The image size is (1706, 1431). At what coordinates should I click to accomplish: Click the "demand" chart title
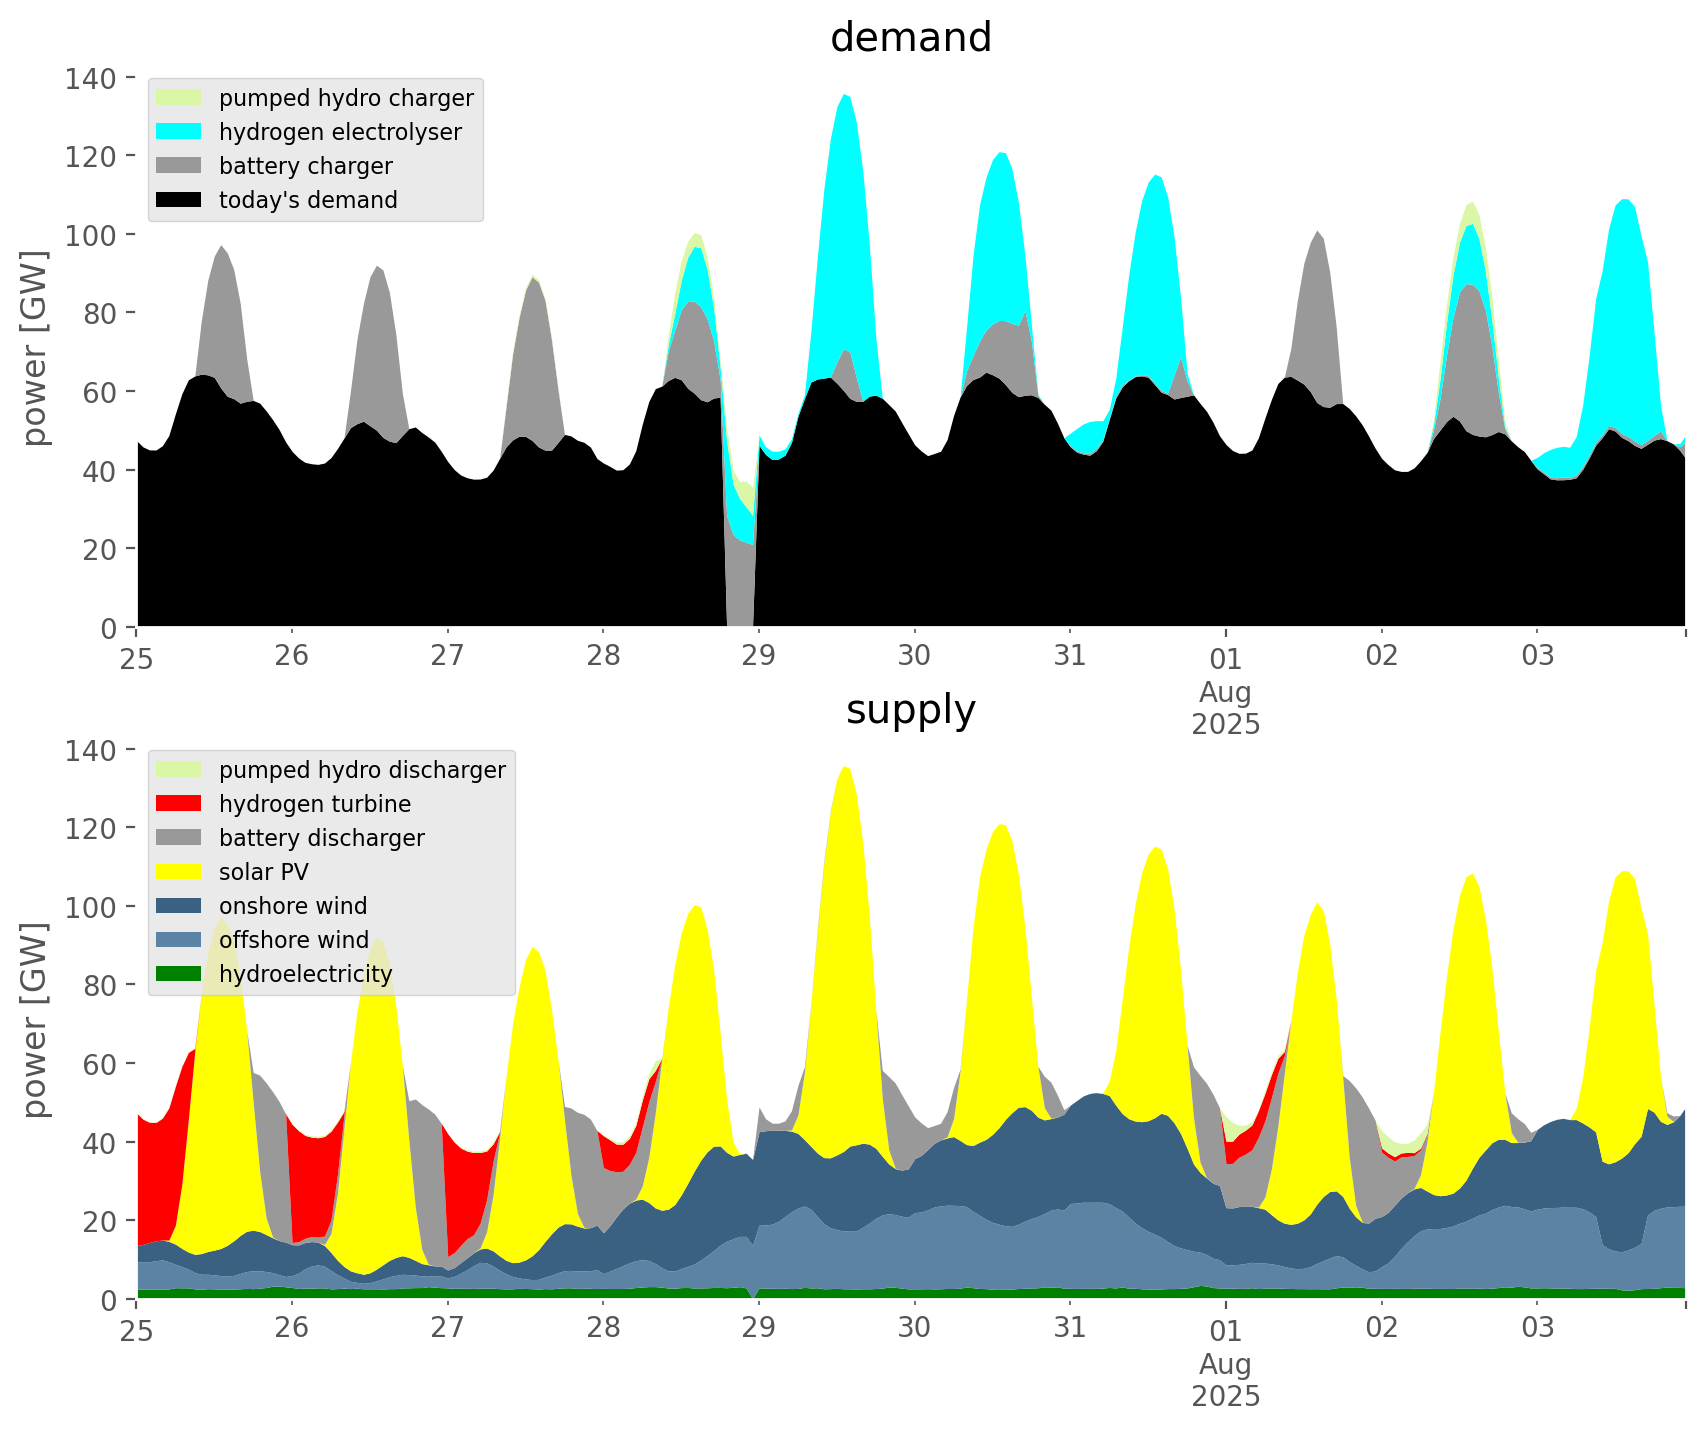point(910,38)
